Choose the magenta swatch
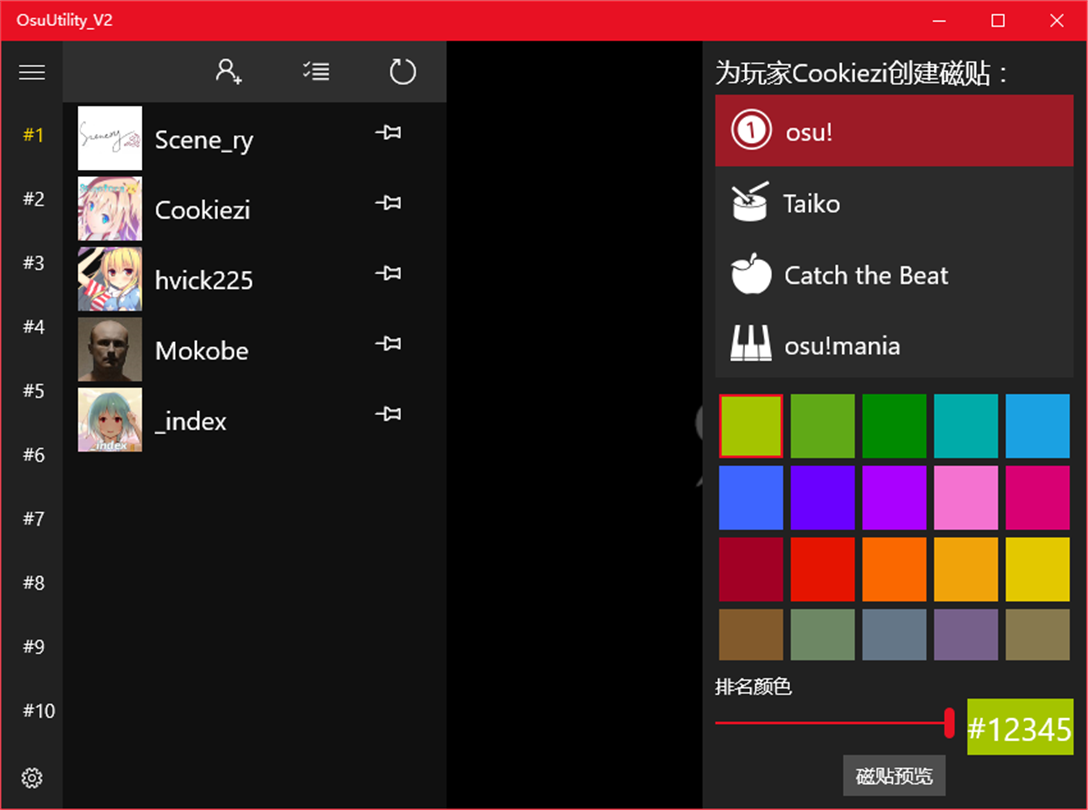 (1037, 498)
